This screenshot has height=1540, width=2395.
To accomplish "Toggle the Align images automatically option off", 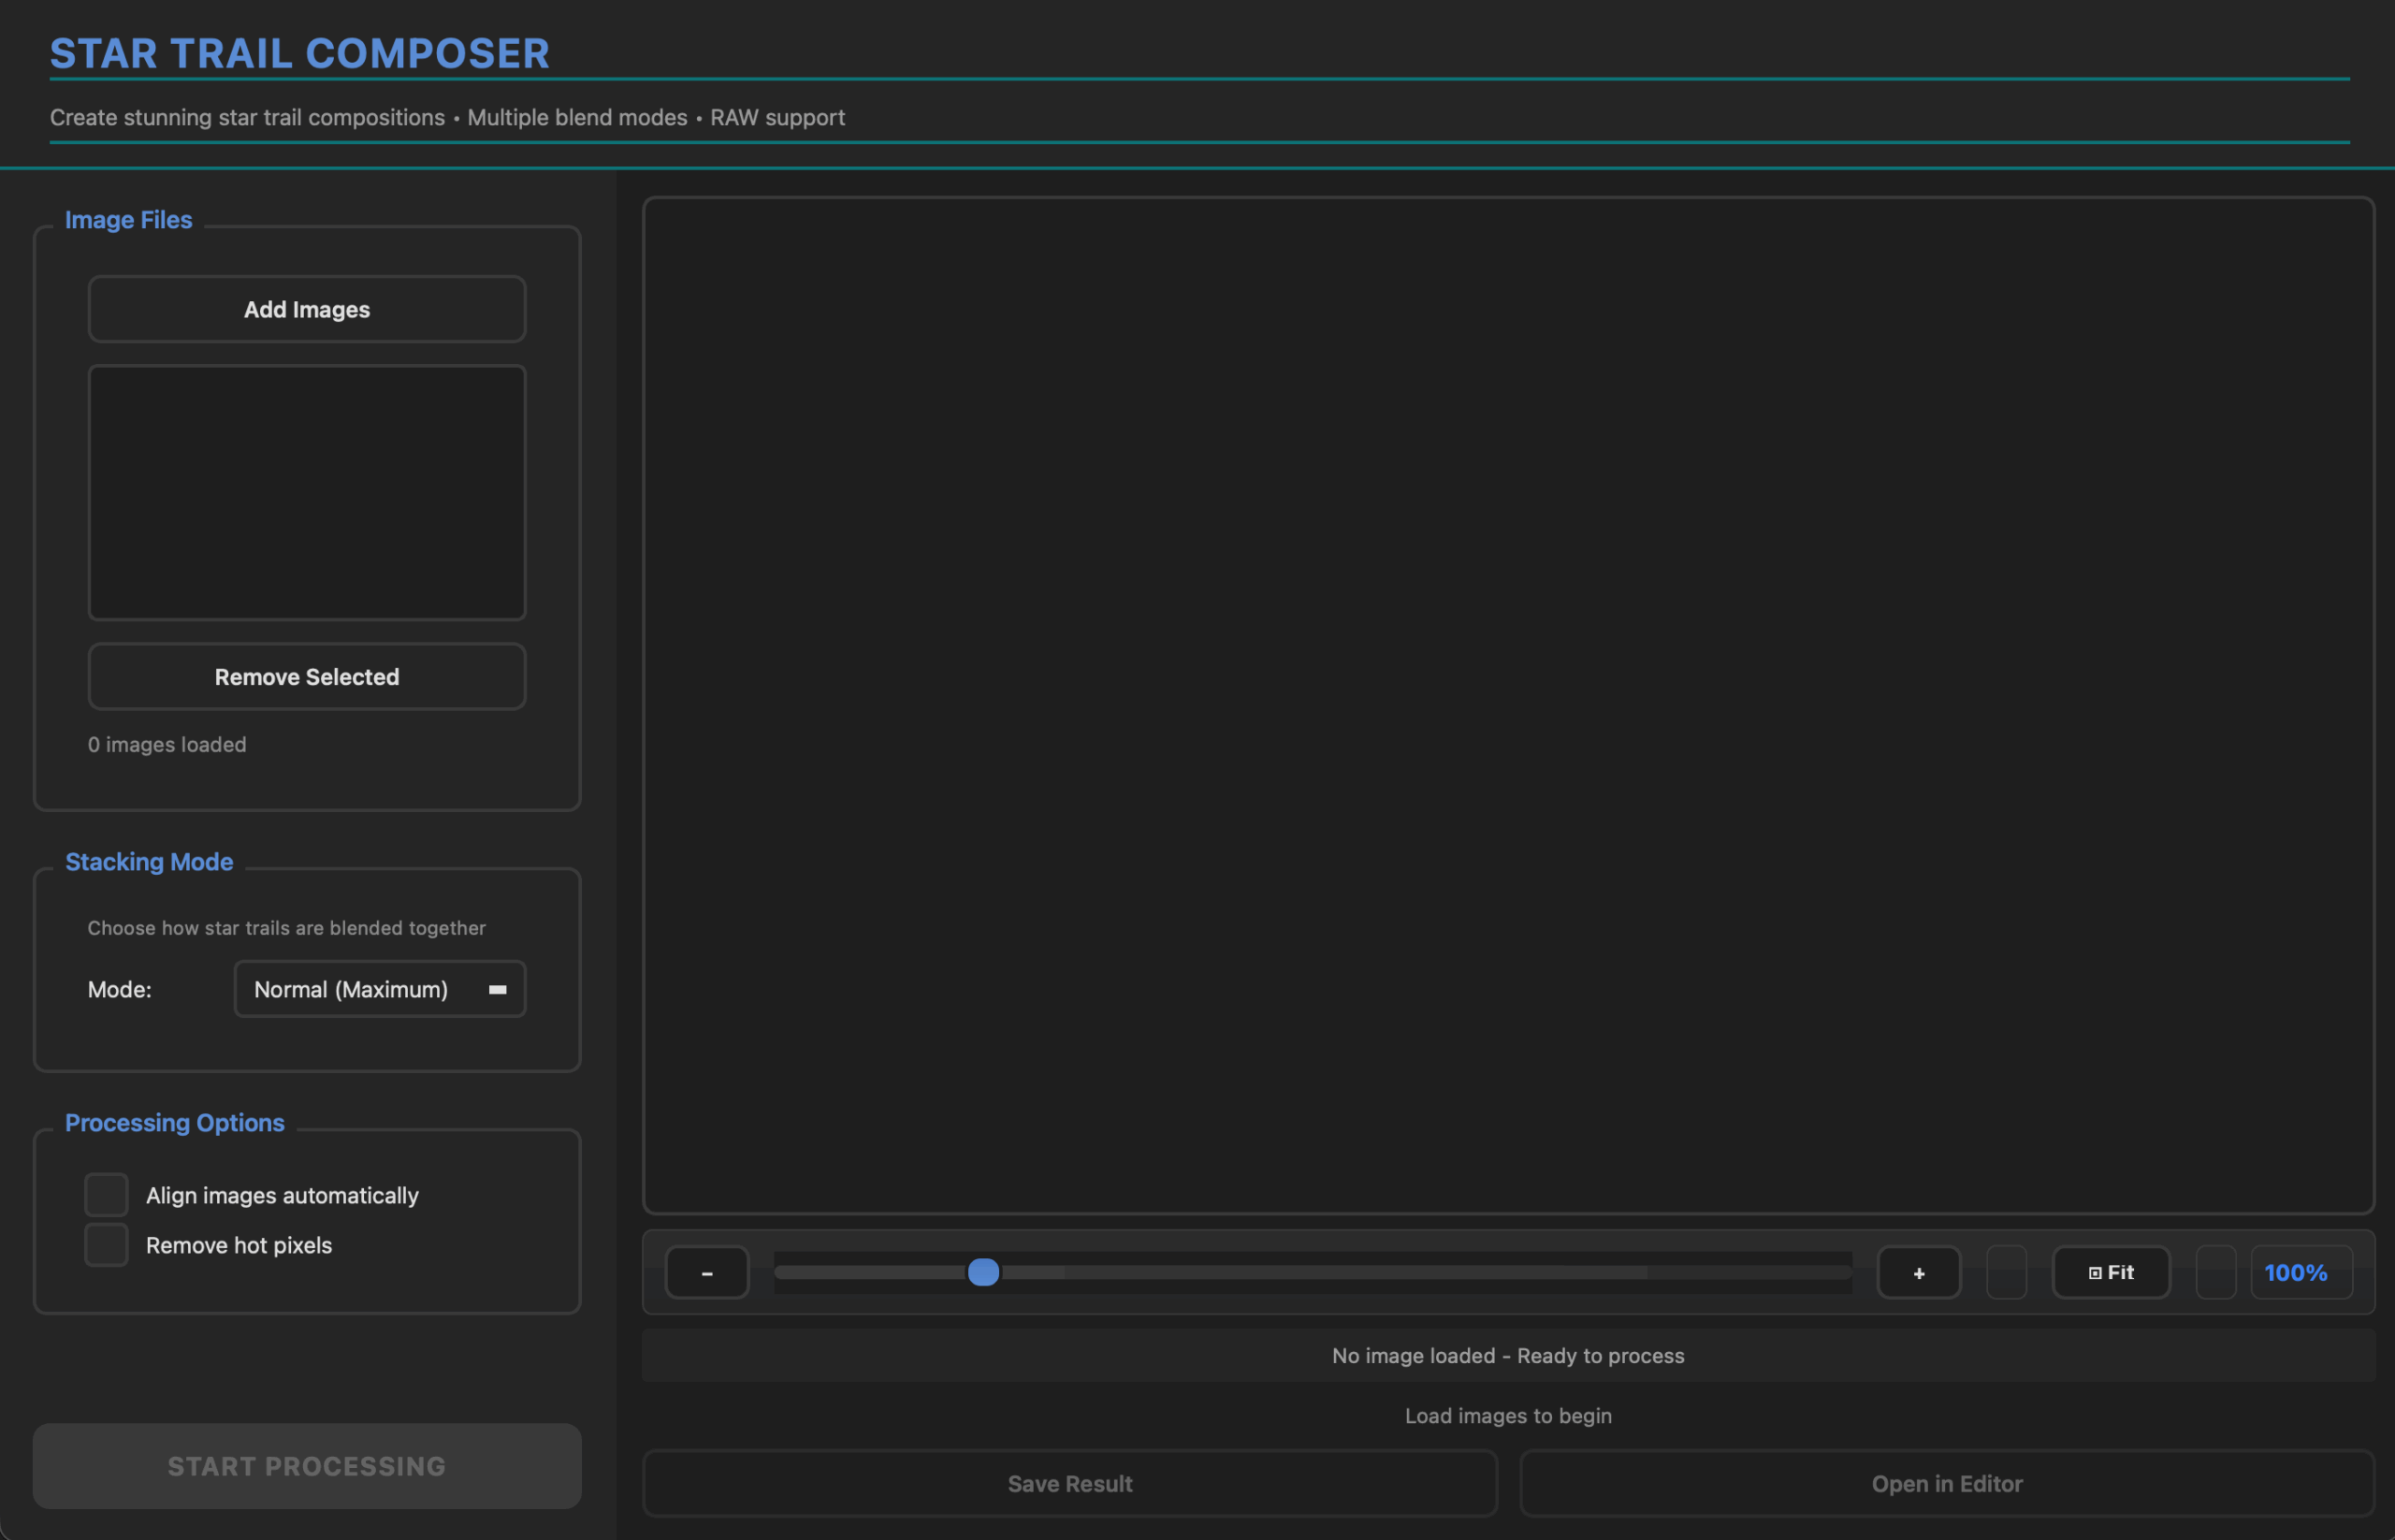I will (105, 1194).
